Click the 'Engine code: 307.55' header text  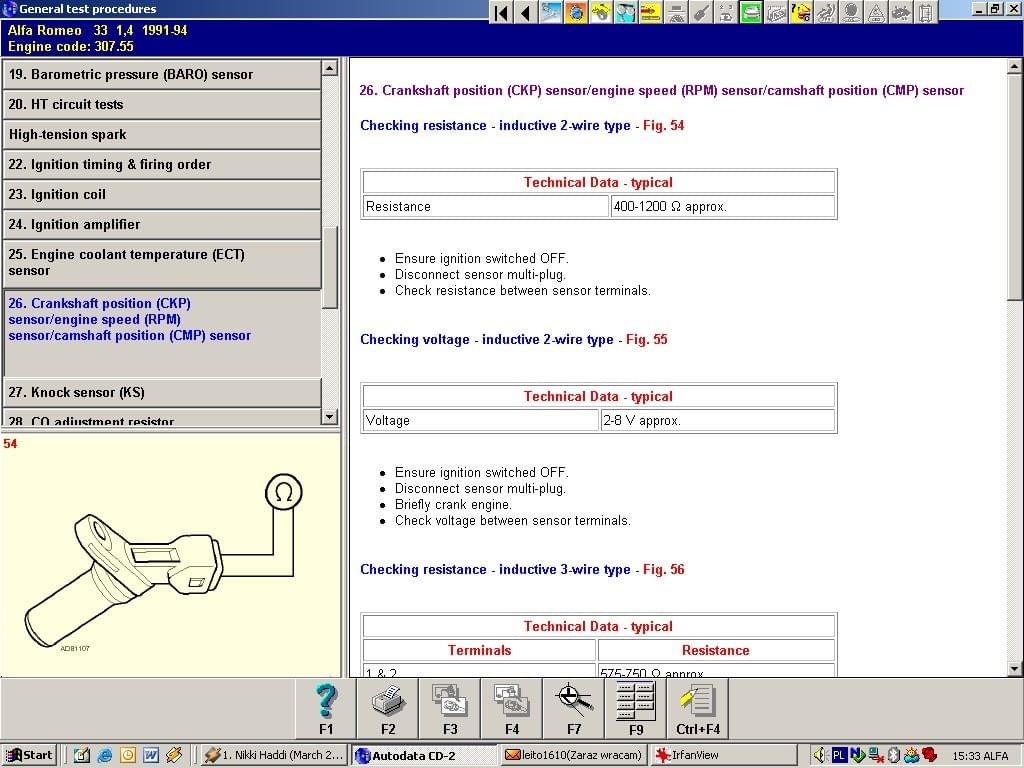71,46
